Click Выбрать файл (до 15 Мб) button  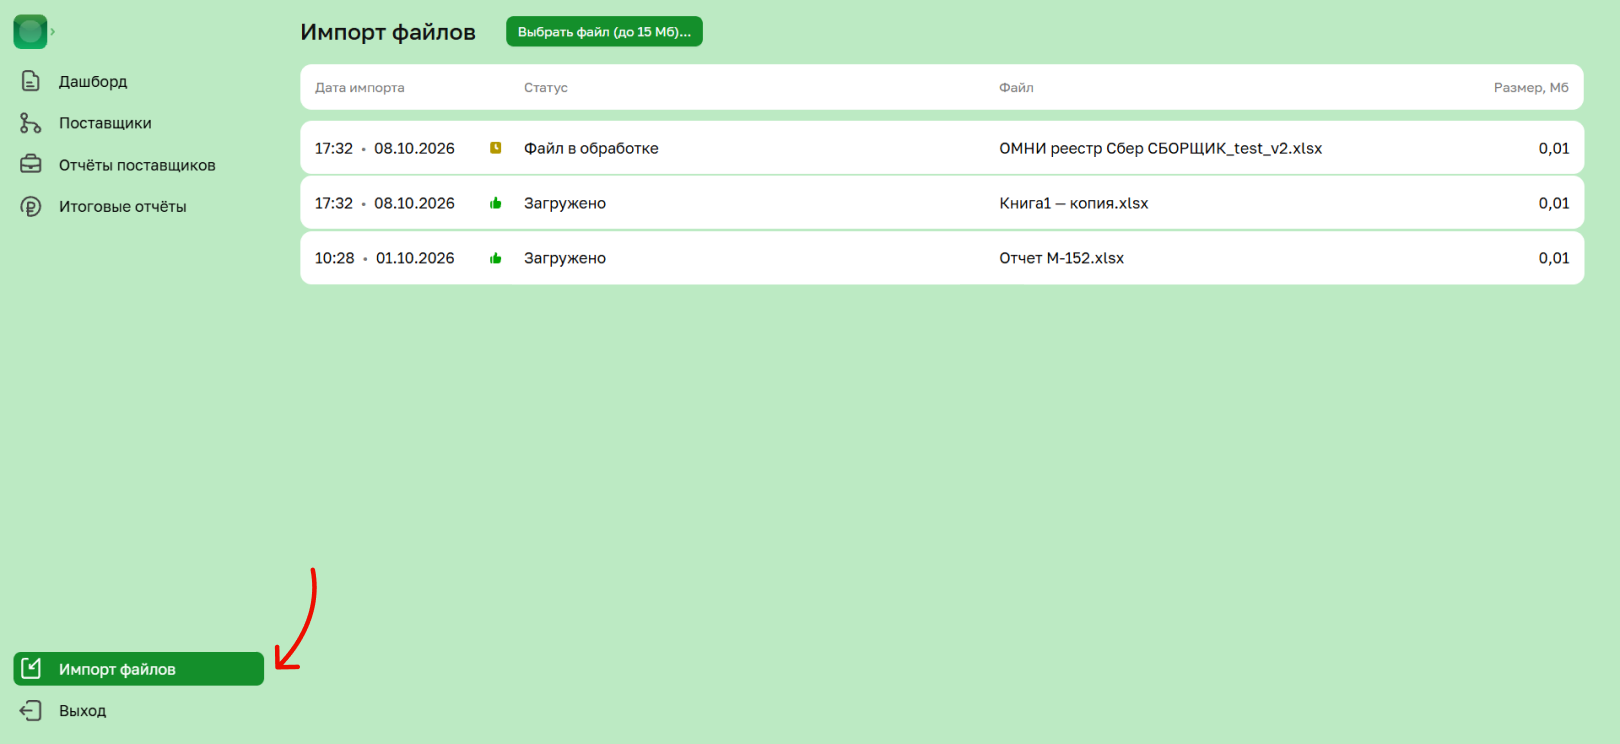(604, 32)
